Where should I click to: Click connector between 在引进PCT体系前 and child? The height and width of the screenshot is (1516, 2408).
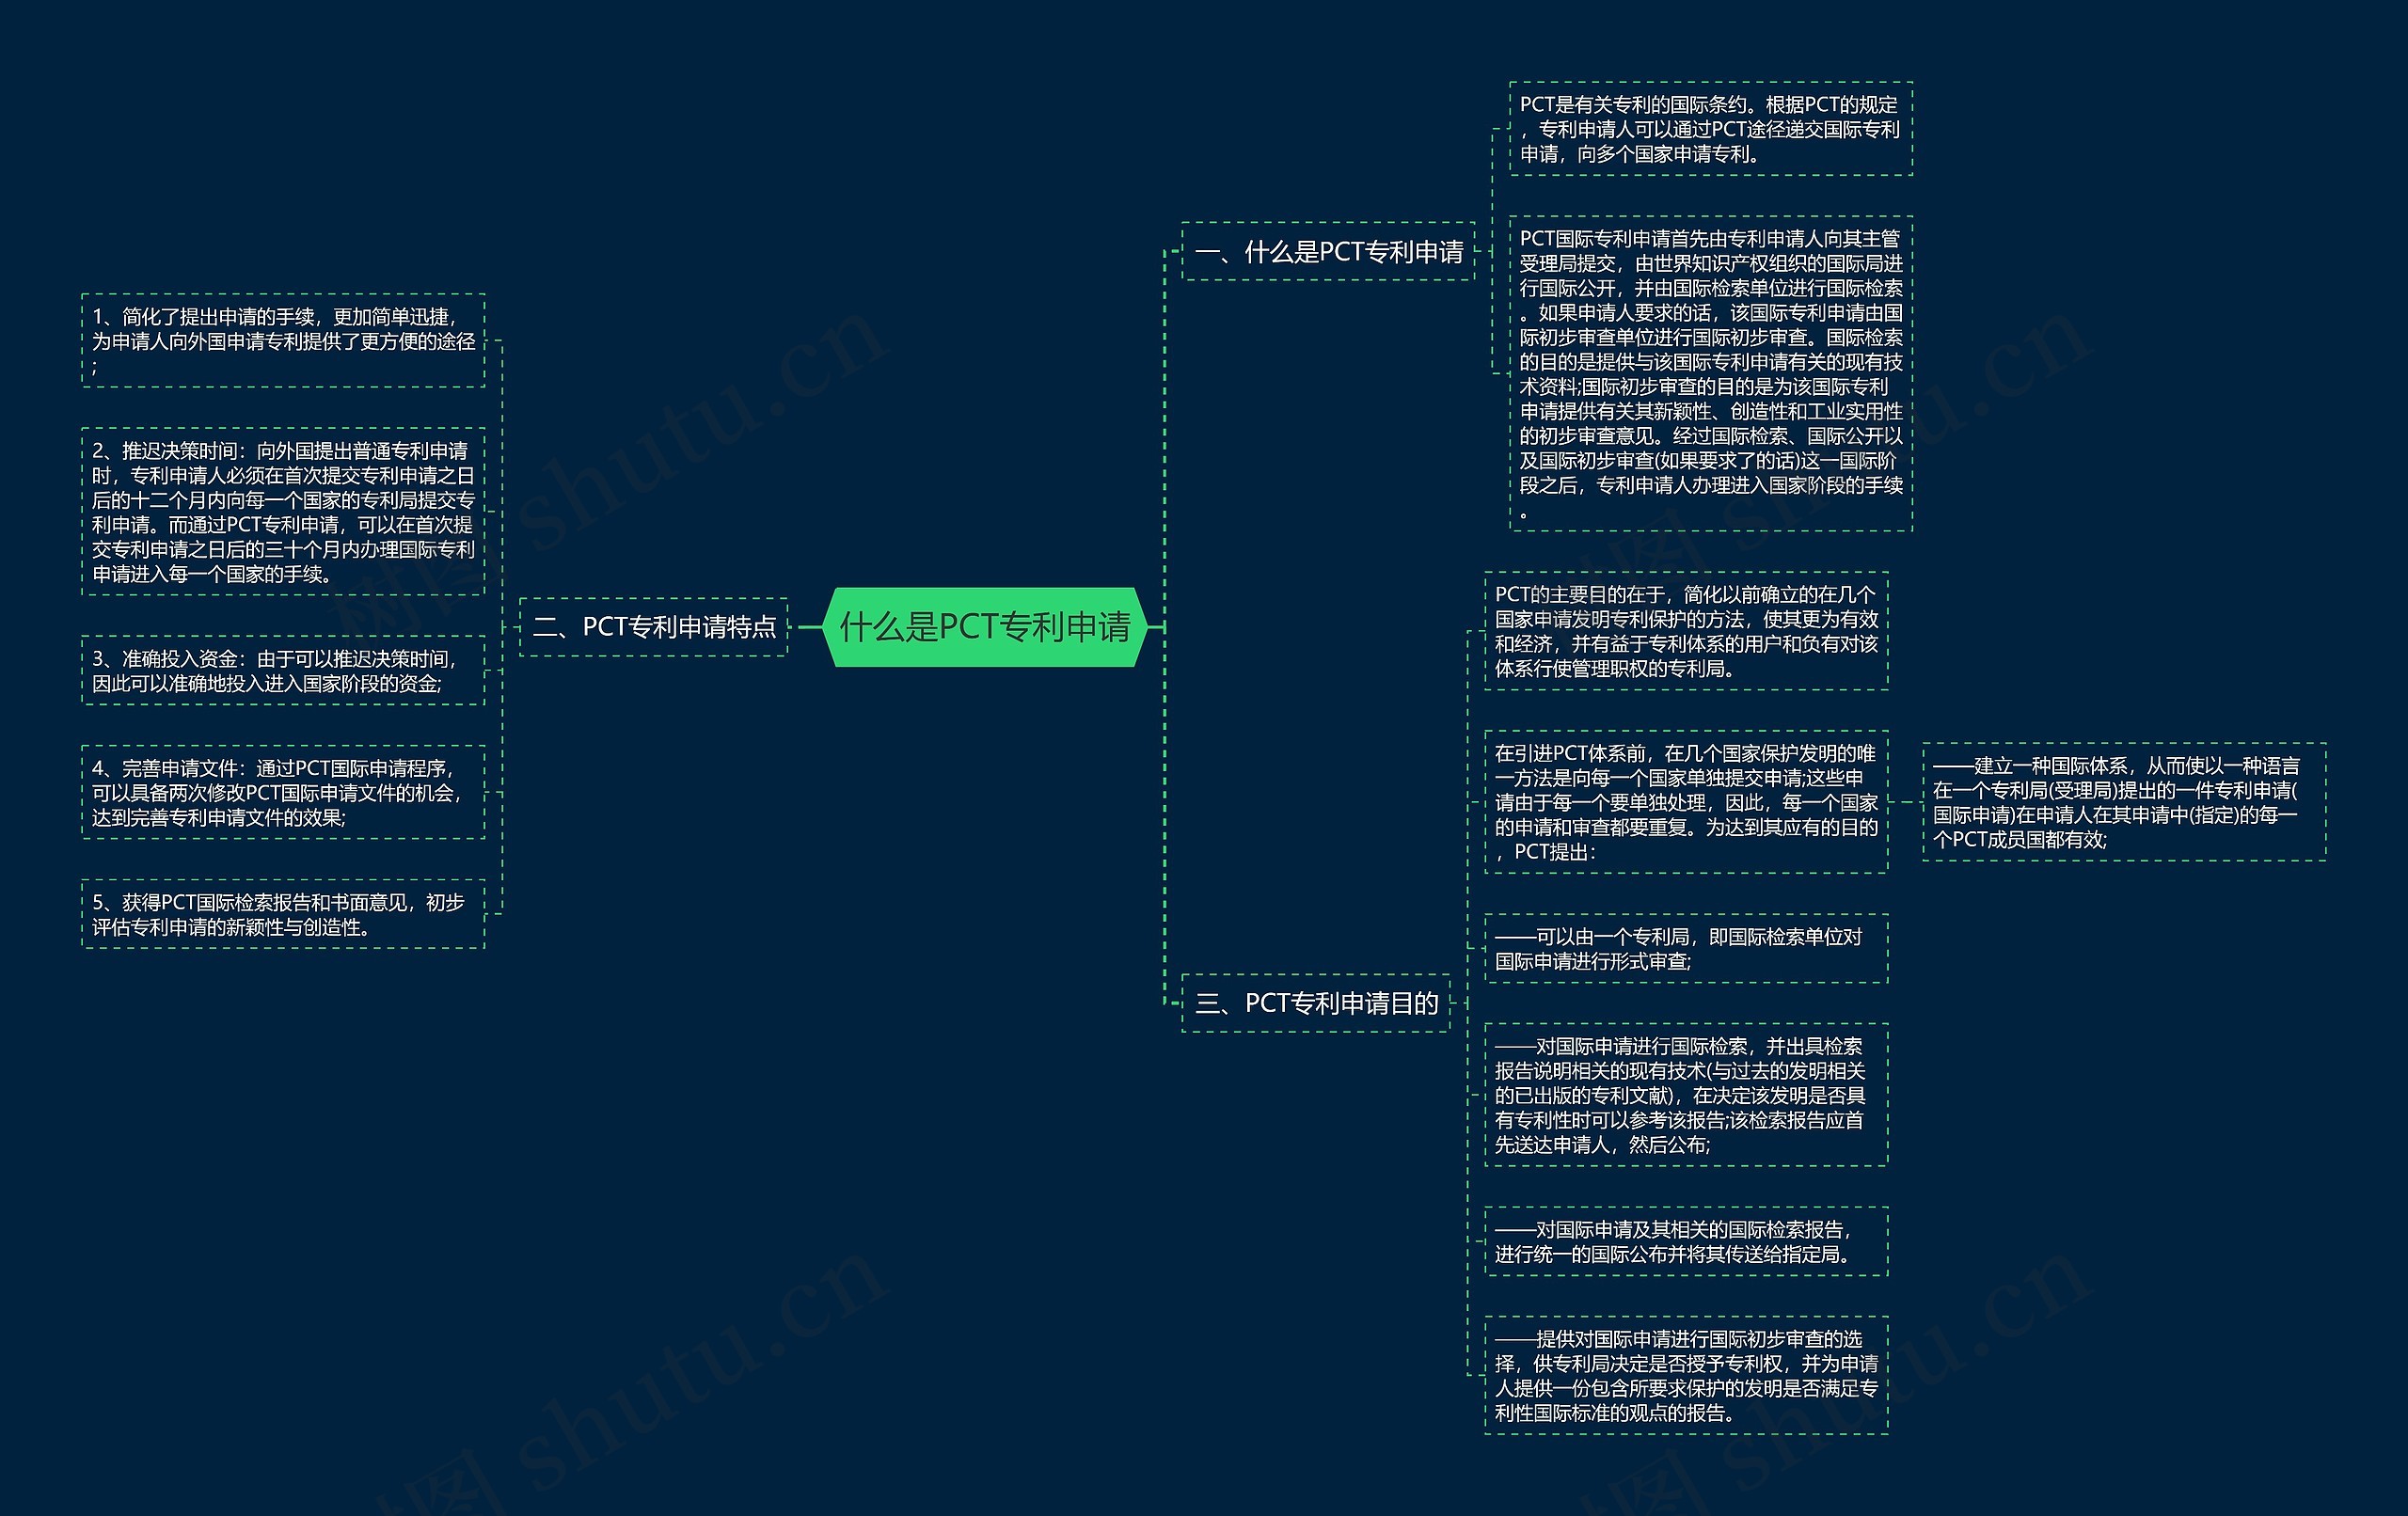click(1905, 802)
